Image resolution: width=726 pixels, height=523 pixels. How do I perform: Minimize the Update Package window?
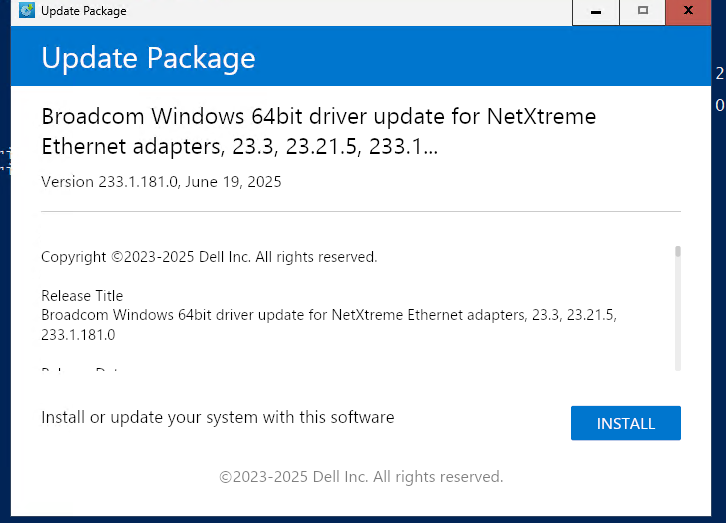point(596,12)
